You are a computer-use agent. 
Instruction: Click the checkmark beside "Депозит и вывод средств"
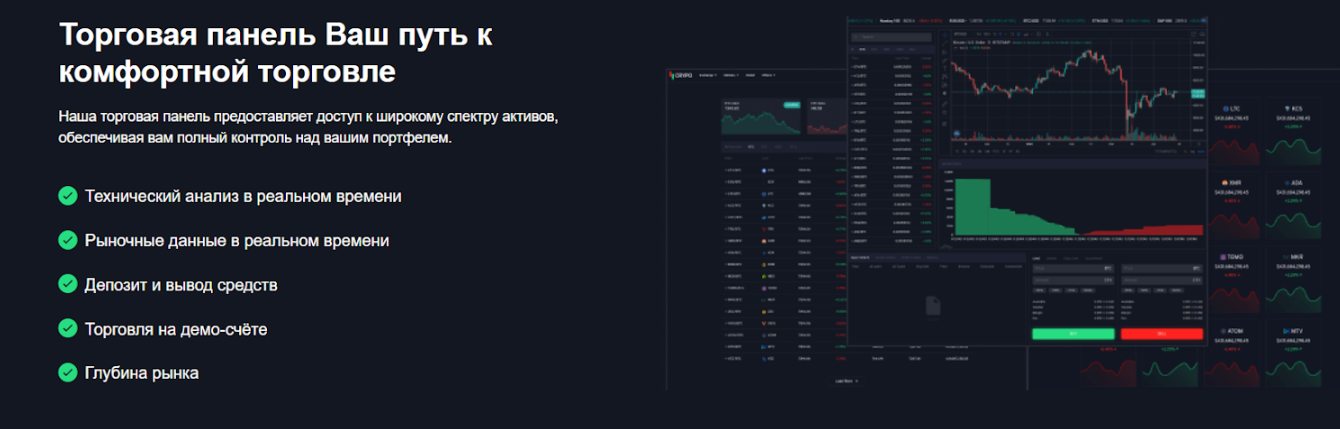point(68,285)
